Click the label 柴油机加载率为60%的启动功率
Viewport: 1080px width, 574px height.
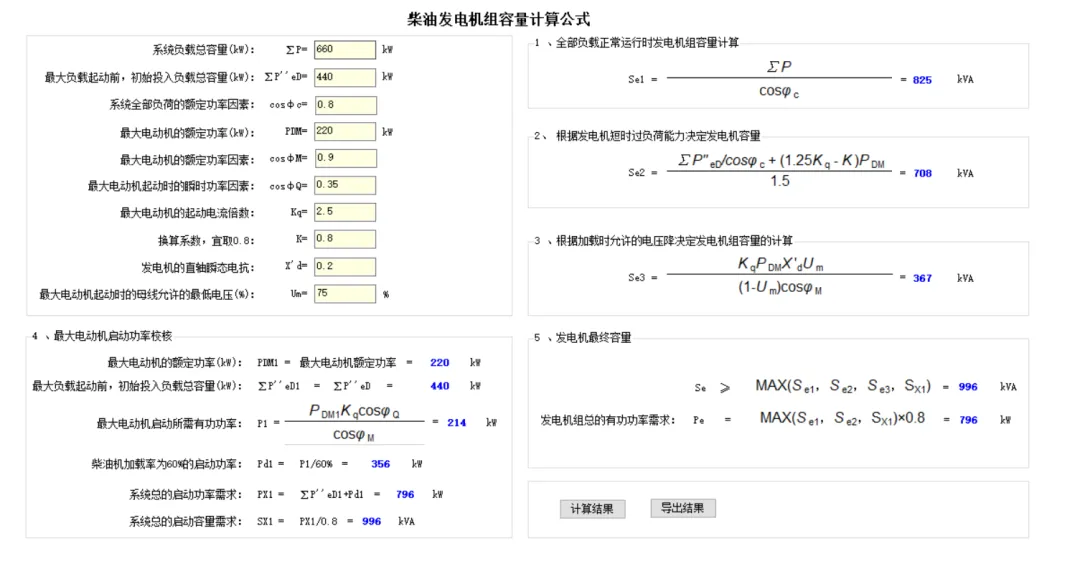[167, 464]
